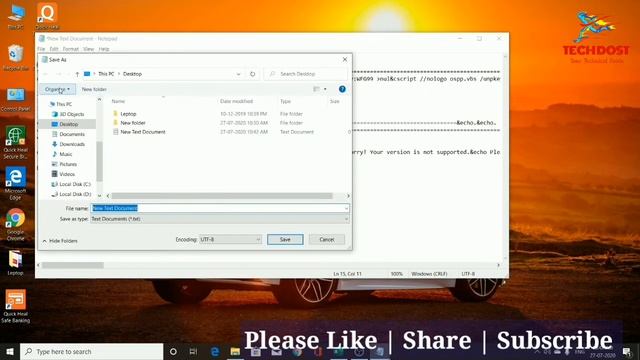This screenshot has height=360, width=640.
Task: Open Recycle Bin desktop icon
Action: (16, 58)
